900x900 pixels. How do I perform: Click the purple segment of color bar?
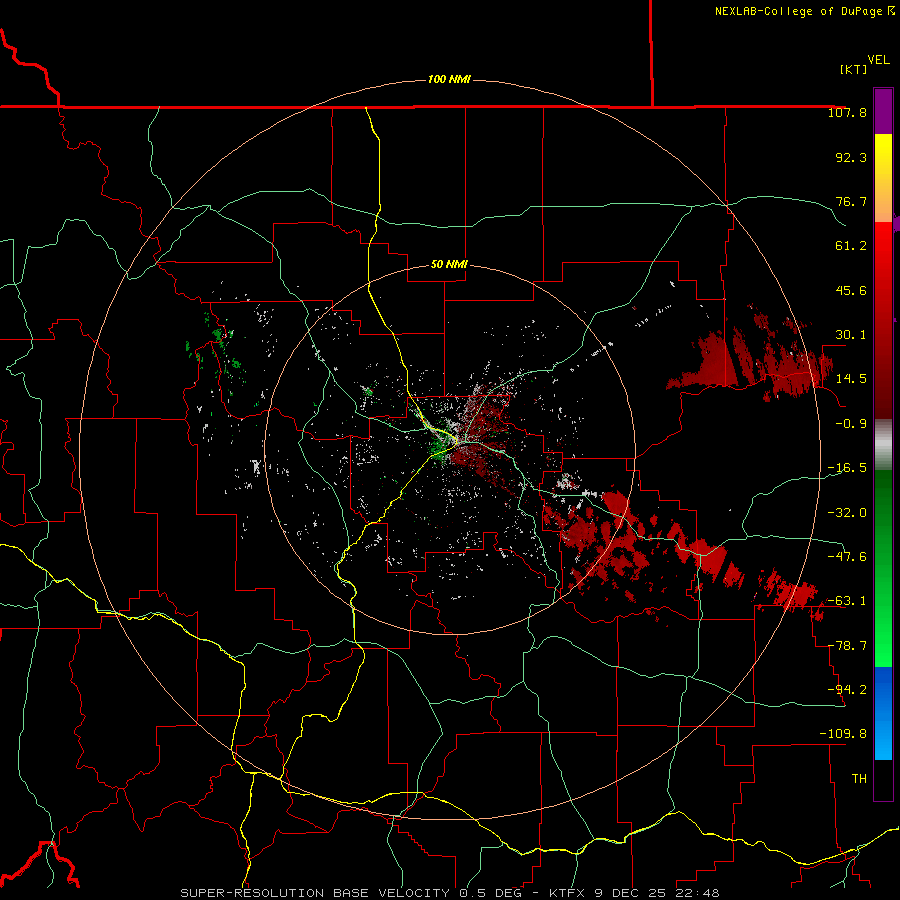tap(883, 112)
